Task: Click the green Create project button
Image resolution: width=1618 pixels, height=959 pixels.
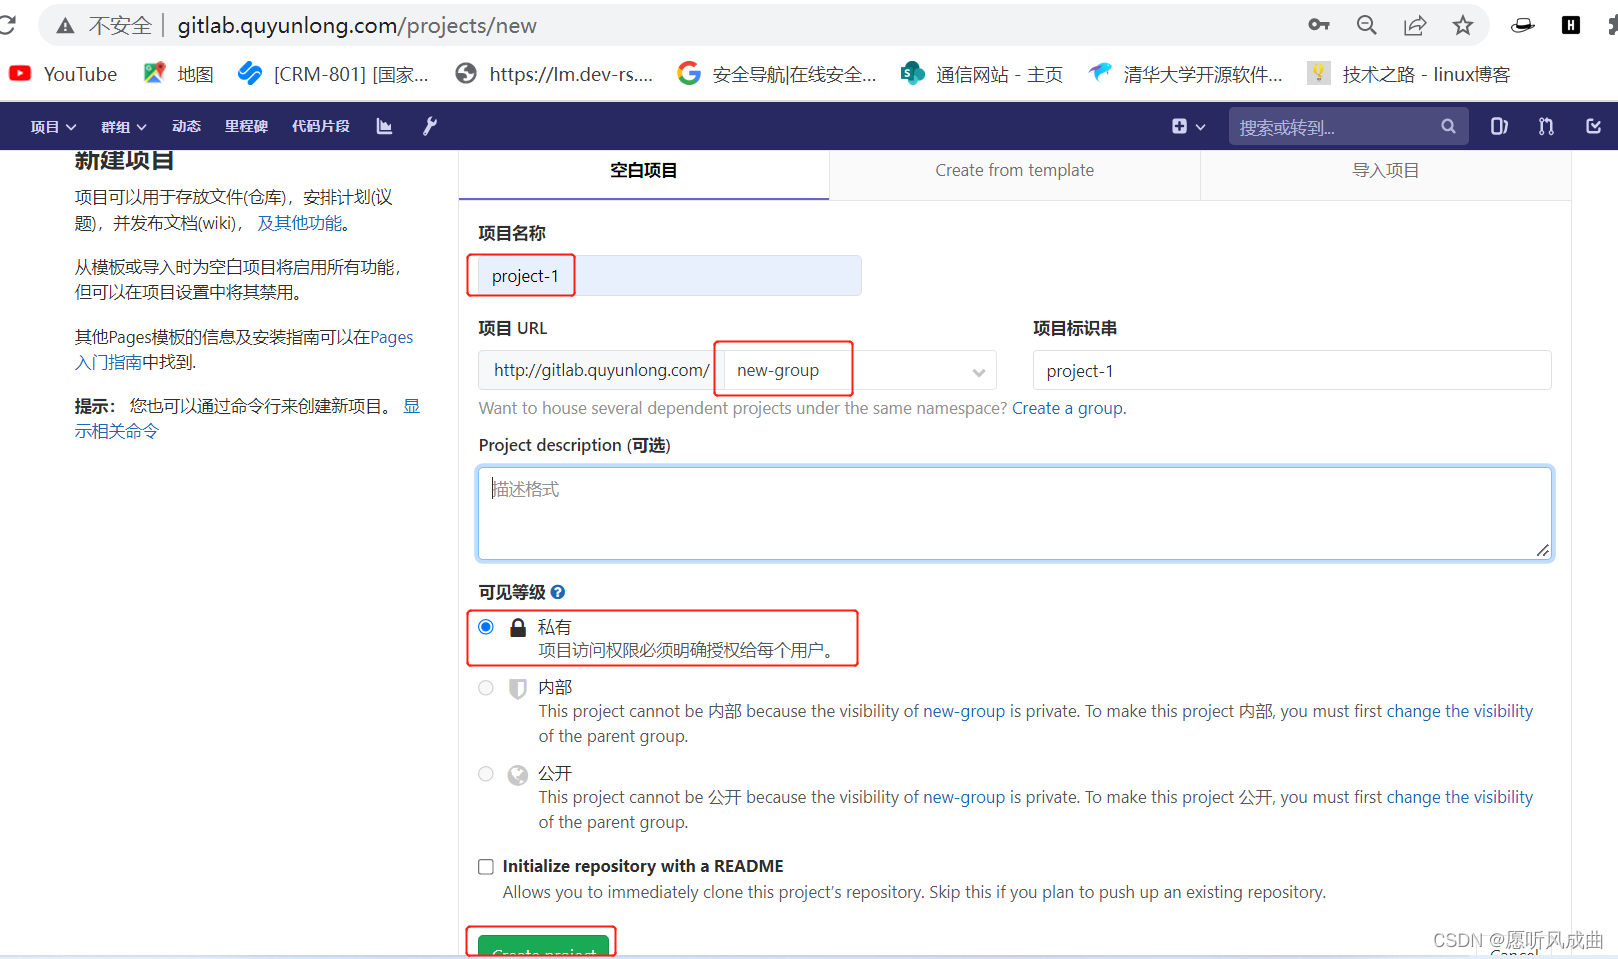Action: (x=541, y=950)
